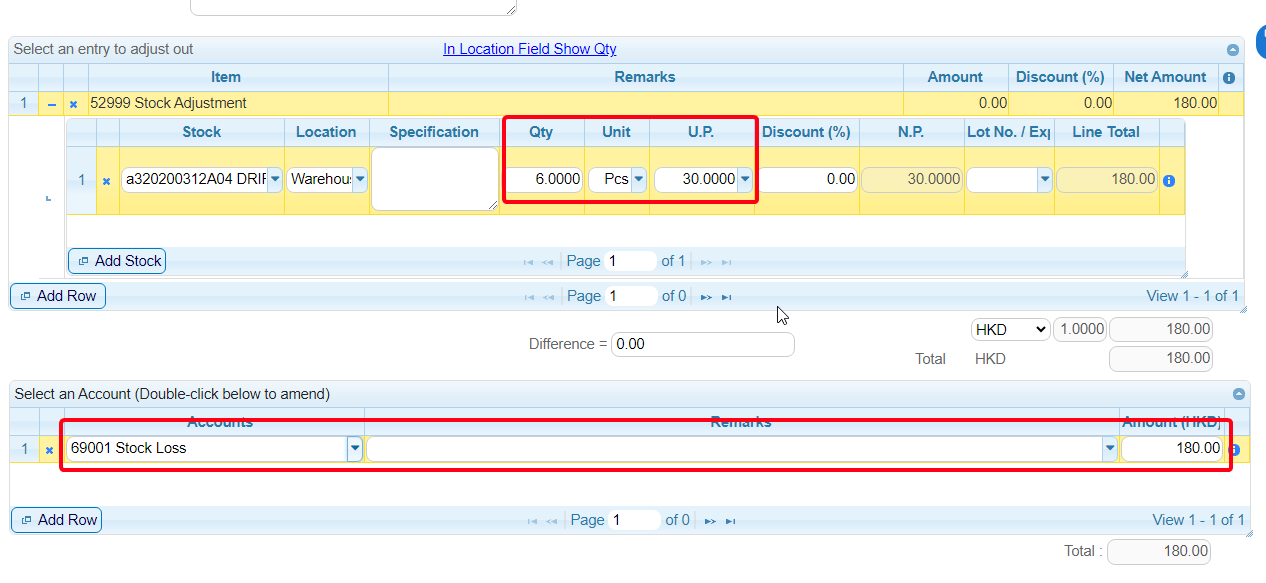Image resolution: width=1266 pixels, height=583 pixels.
Task: Click info icon beside Line Total 180.00
Action: [x=1169, y=181]
